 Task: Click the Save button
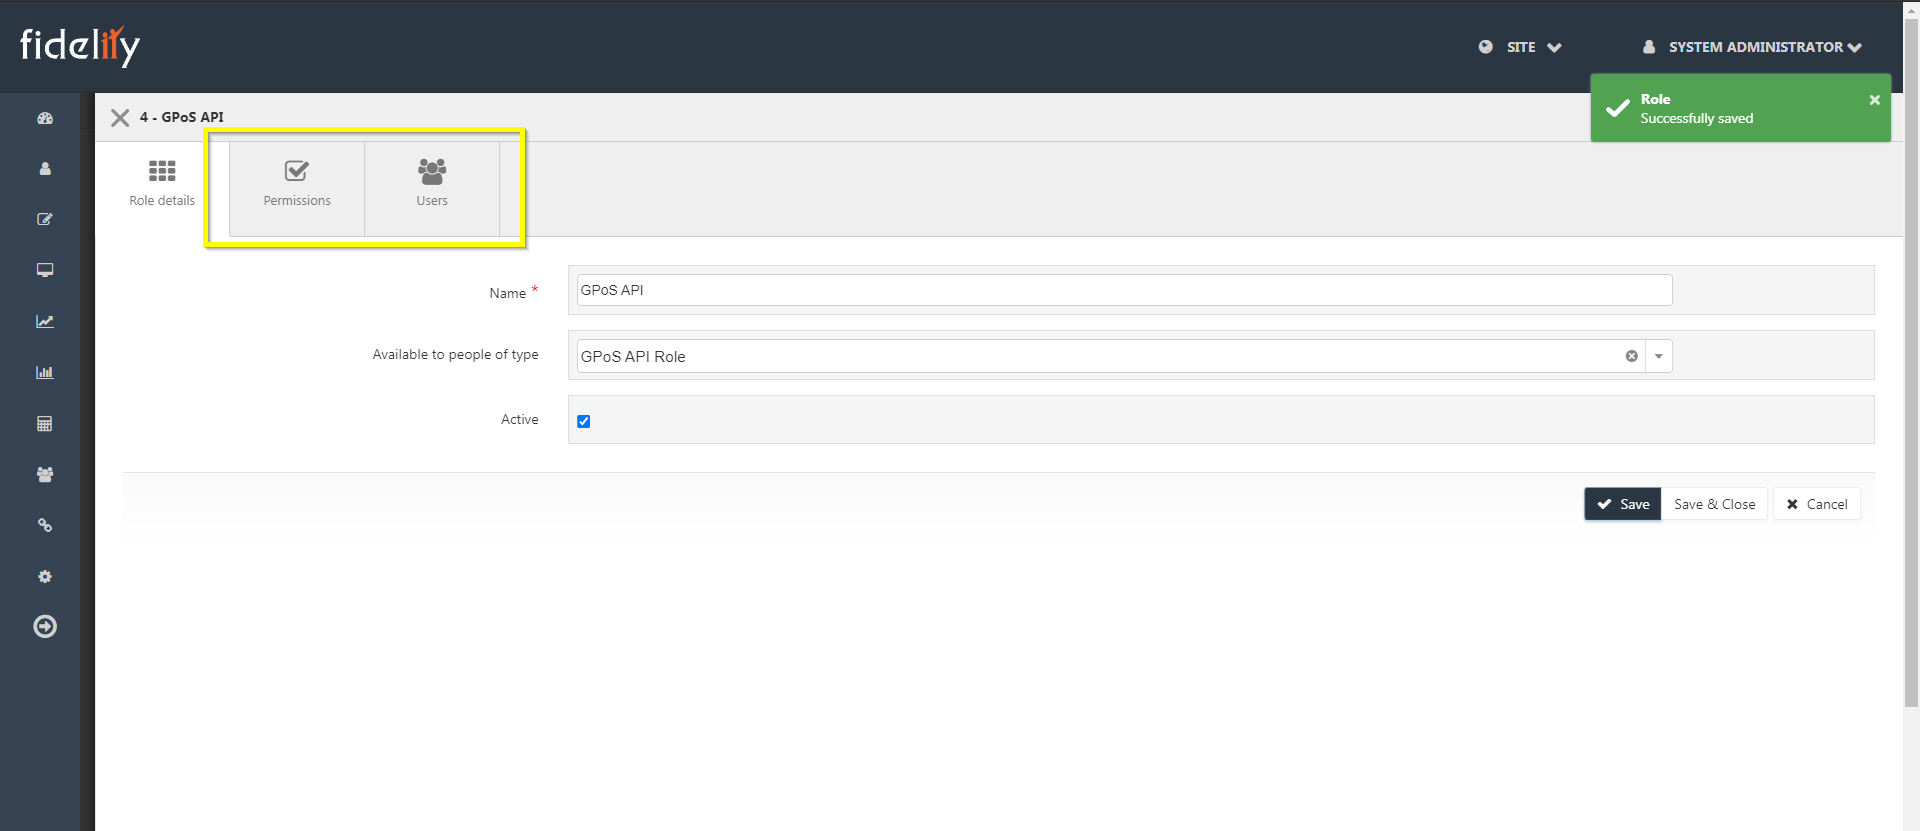click(x=1623, y=504)
